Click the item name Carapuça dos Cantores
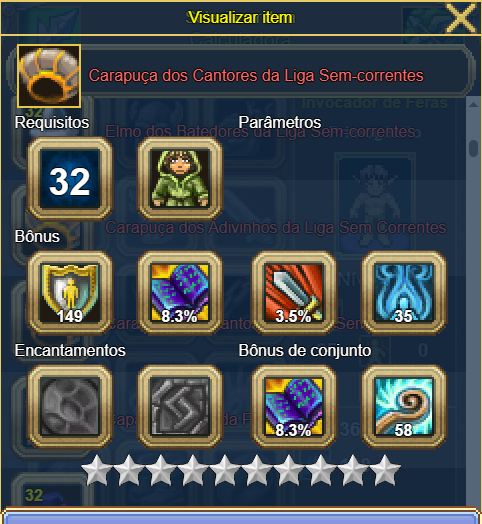The height and width of the screenshot is (524, 482). coord(256,76)
